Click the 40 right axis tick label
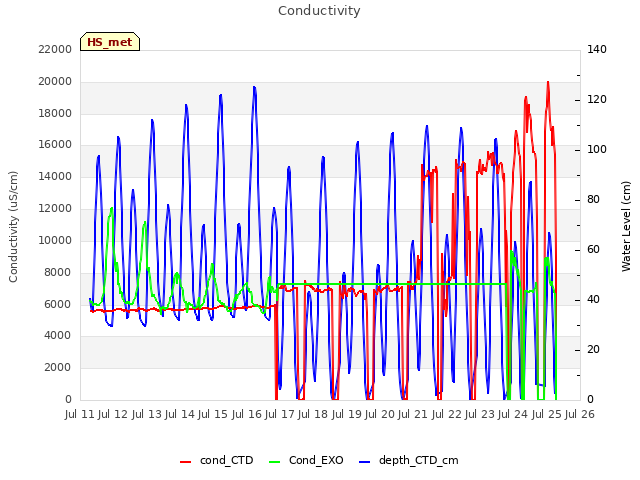The height and width of the screenshot is (480, 640). (593, 300)
